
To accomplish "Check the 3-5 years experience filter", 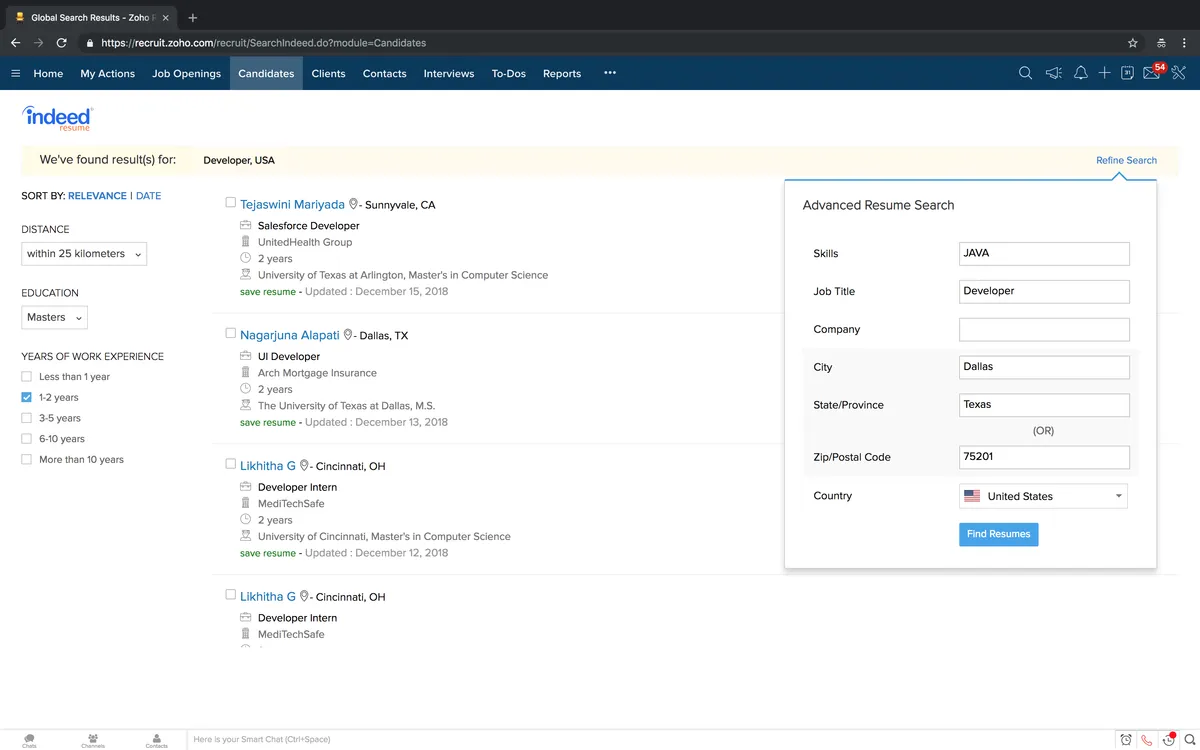I will click(27, 418).
